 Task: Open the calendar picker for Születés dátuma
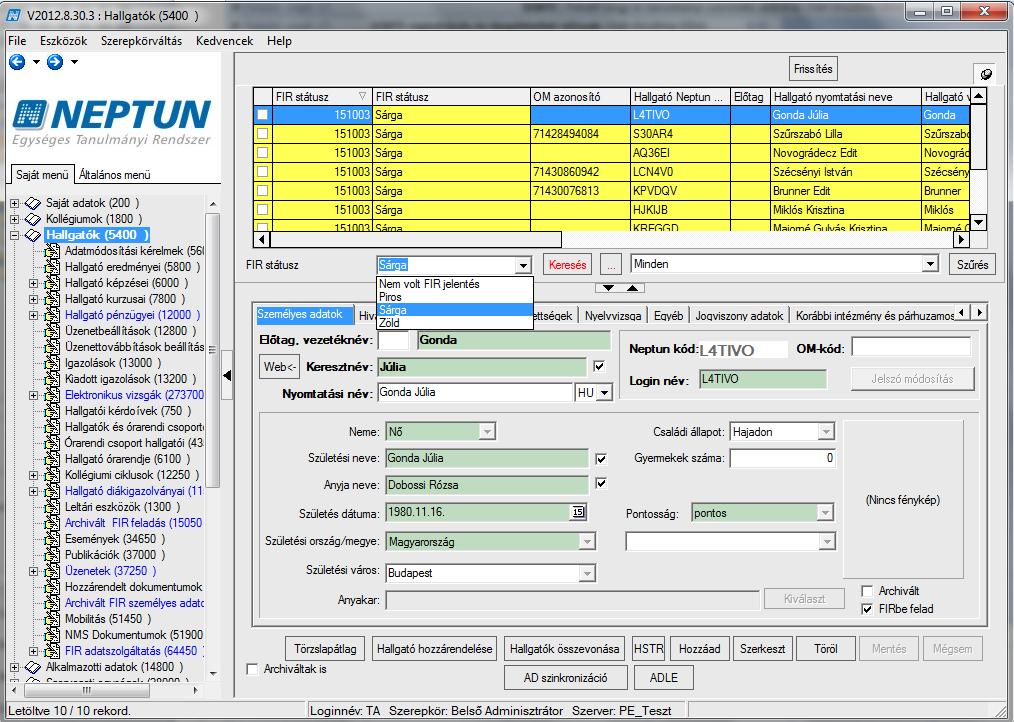578,512
